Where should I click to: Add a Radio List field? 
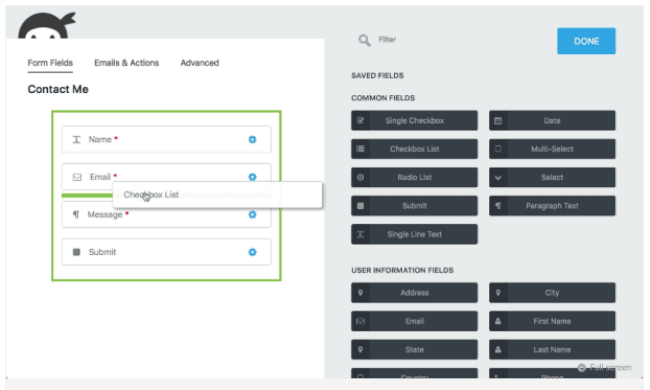pos(414,177)
